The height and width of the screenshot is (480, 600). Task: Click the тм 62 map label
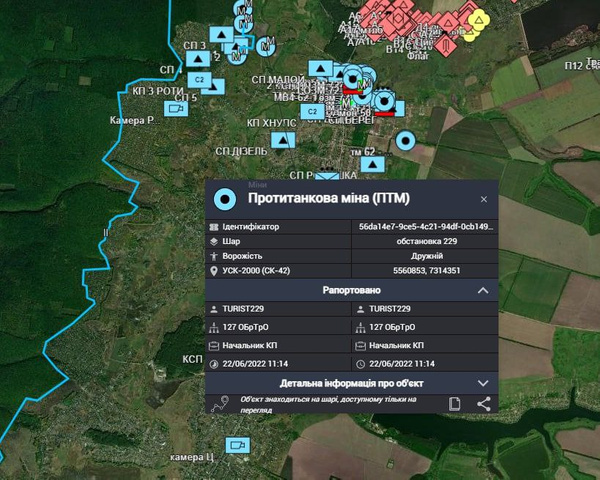point(363,152)
